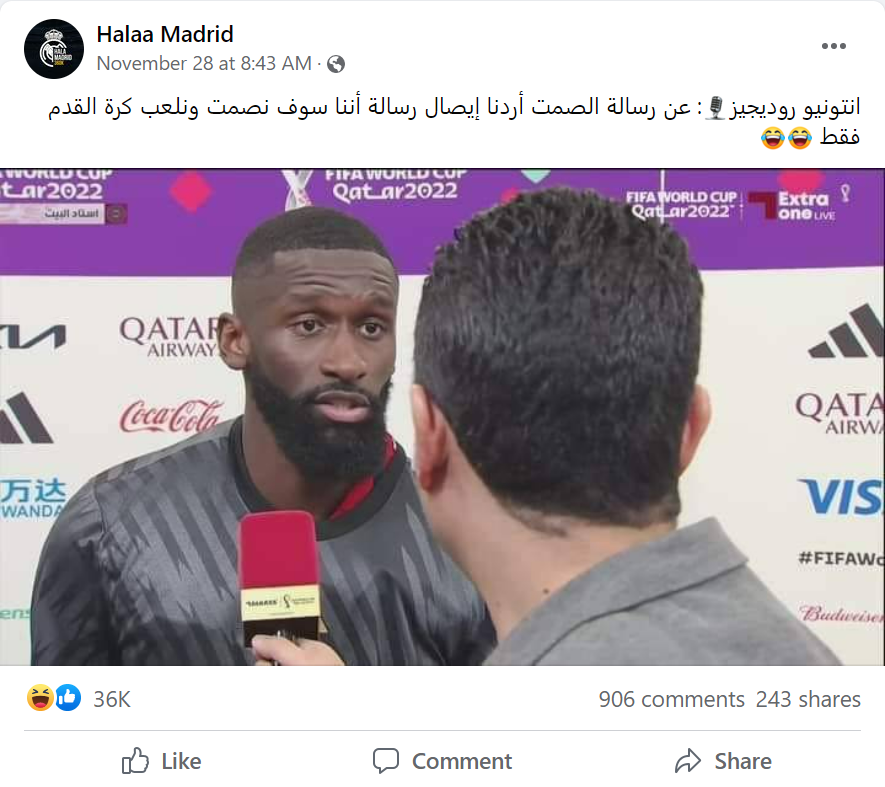Open the 906 comments list
885x787 pixels.
(672, 699)
